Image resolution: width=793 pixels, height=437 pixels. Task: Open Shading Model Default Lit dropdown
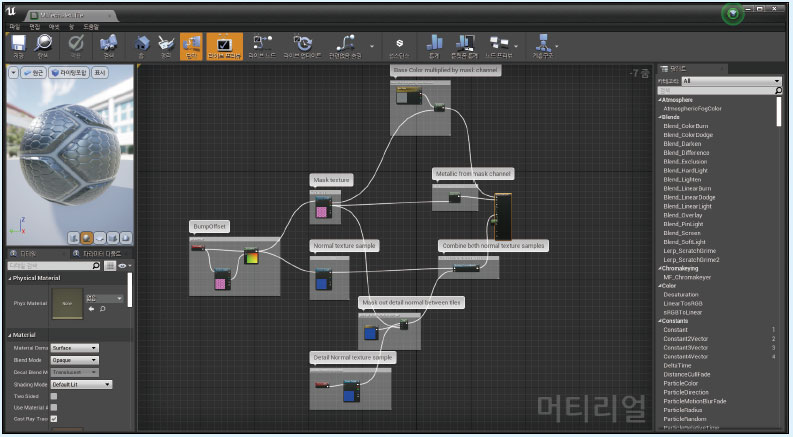coord(81,384)
